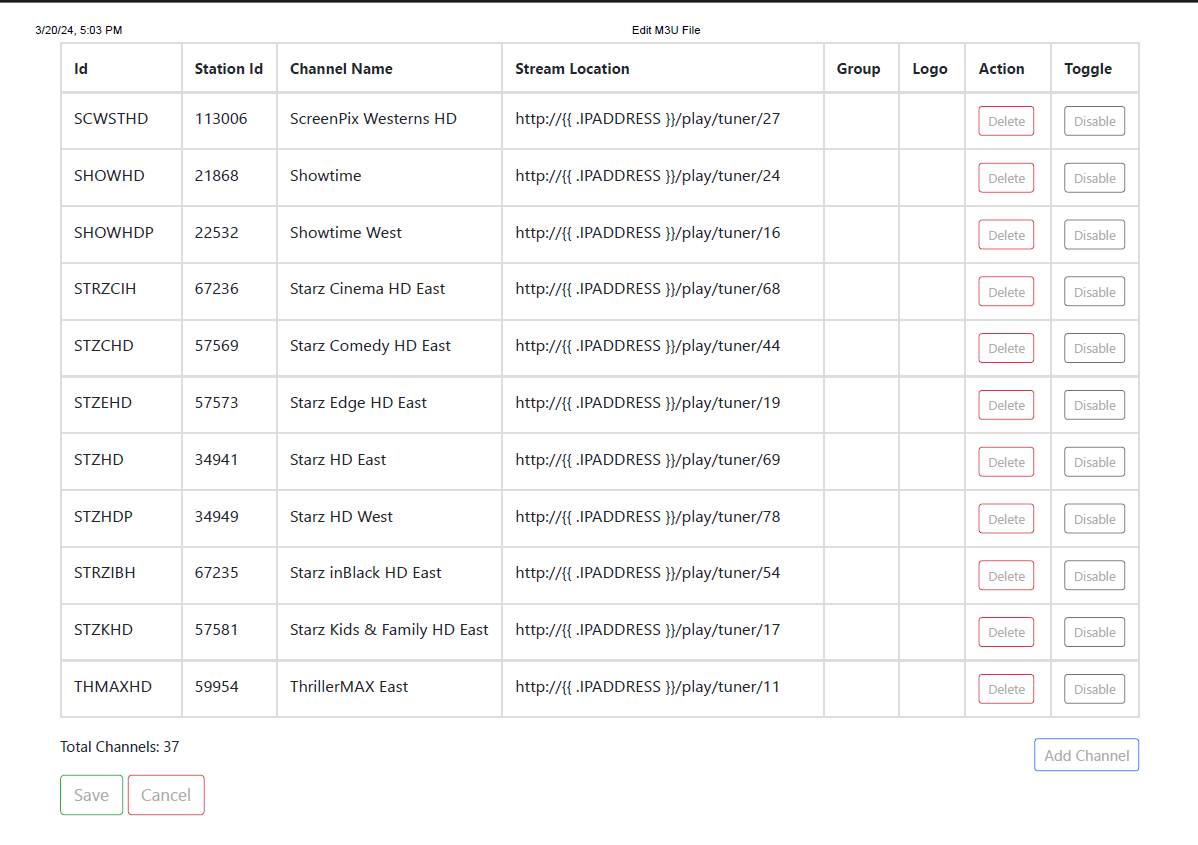The height and width of the screenshot is (845, 1198).
Task: Disable the Showtime West channel
Action: (x=1094, y=235)
